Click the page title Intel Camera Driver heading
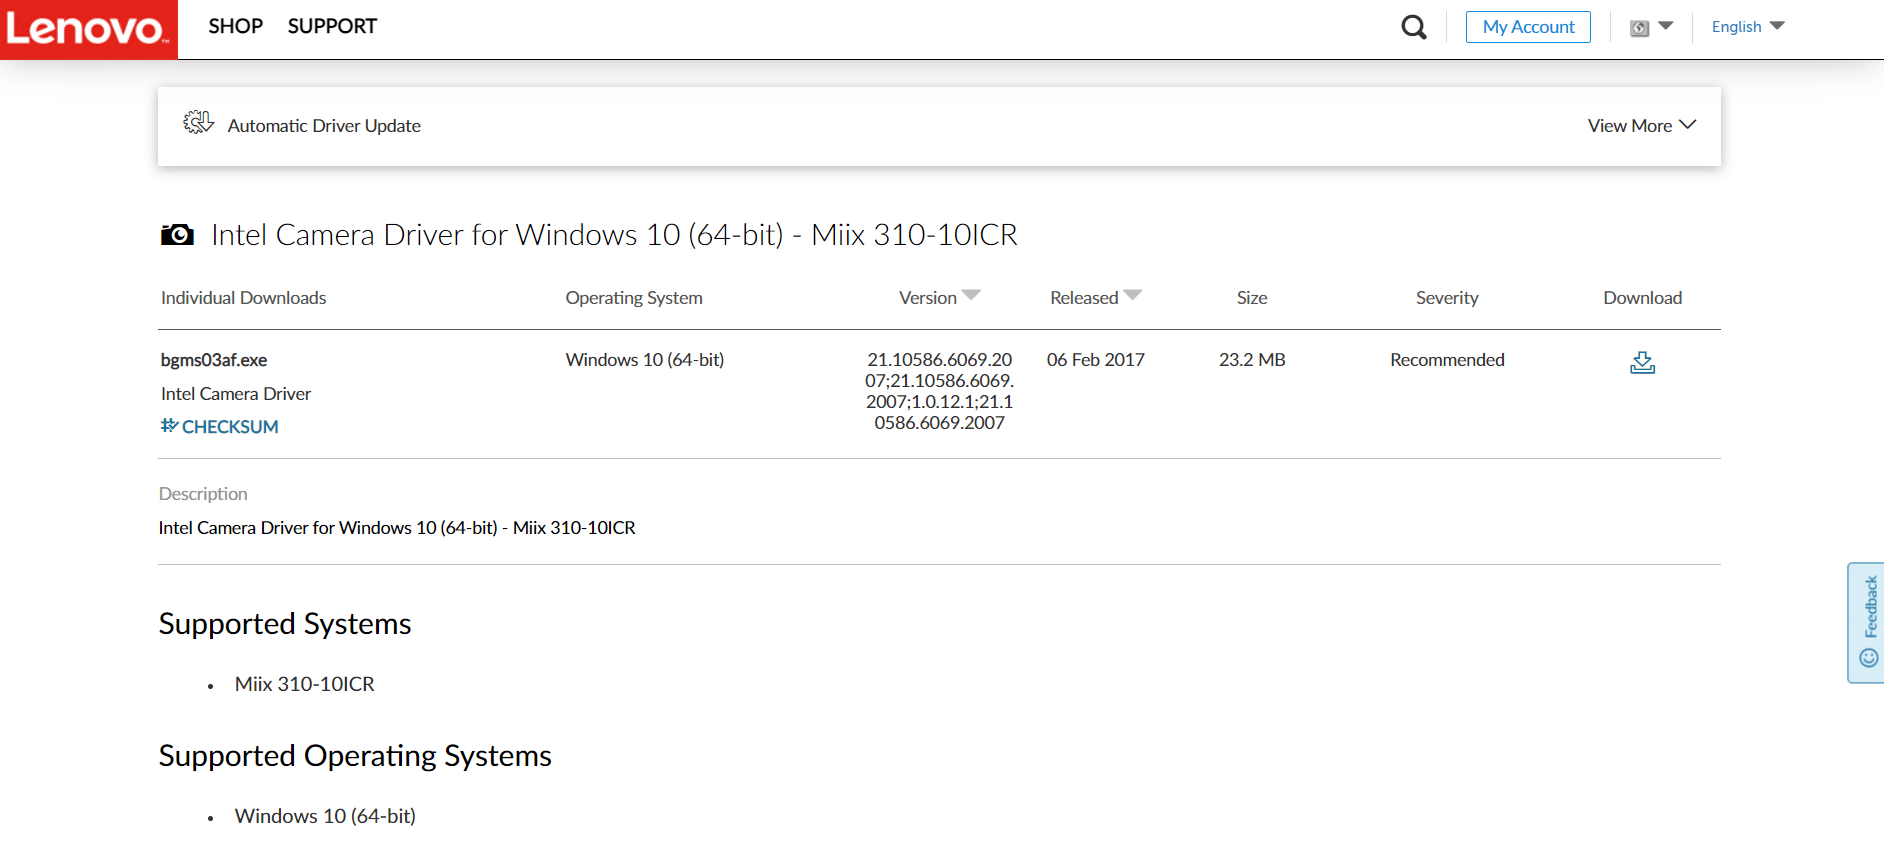This screenshot has height=863, width=1884. [614, 235]
